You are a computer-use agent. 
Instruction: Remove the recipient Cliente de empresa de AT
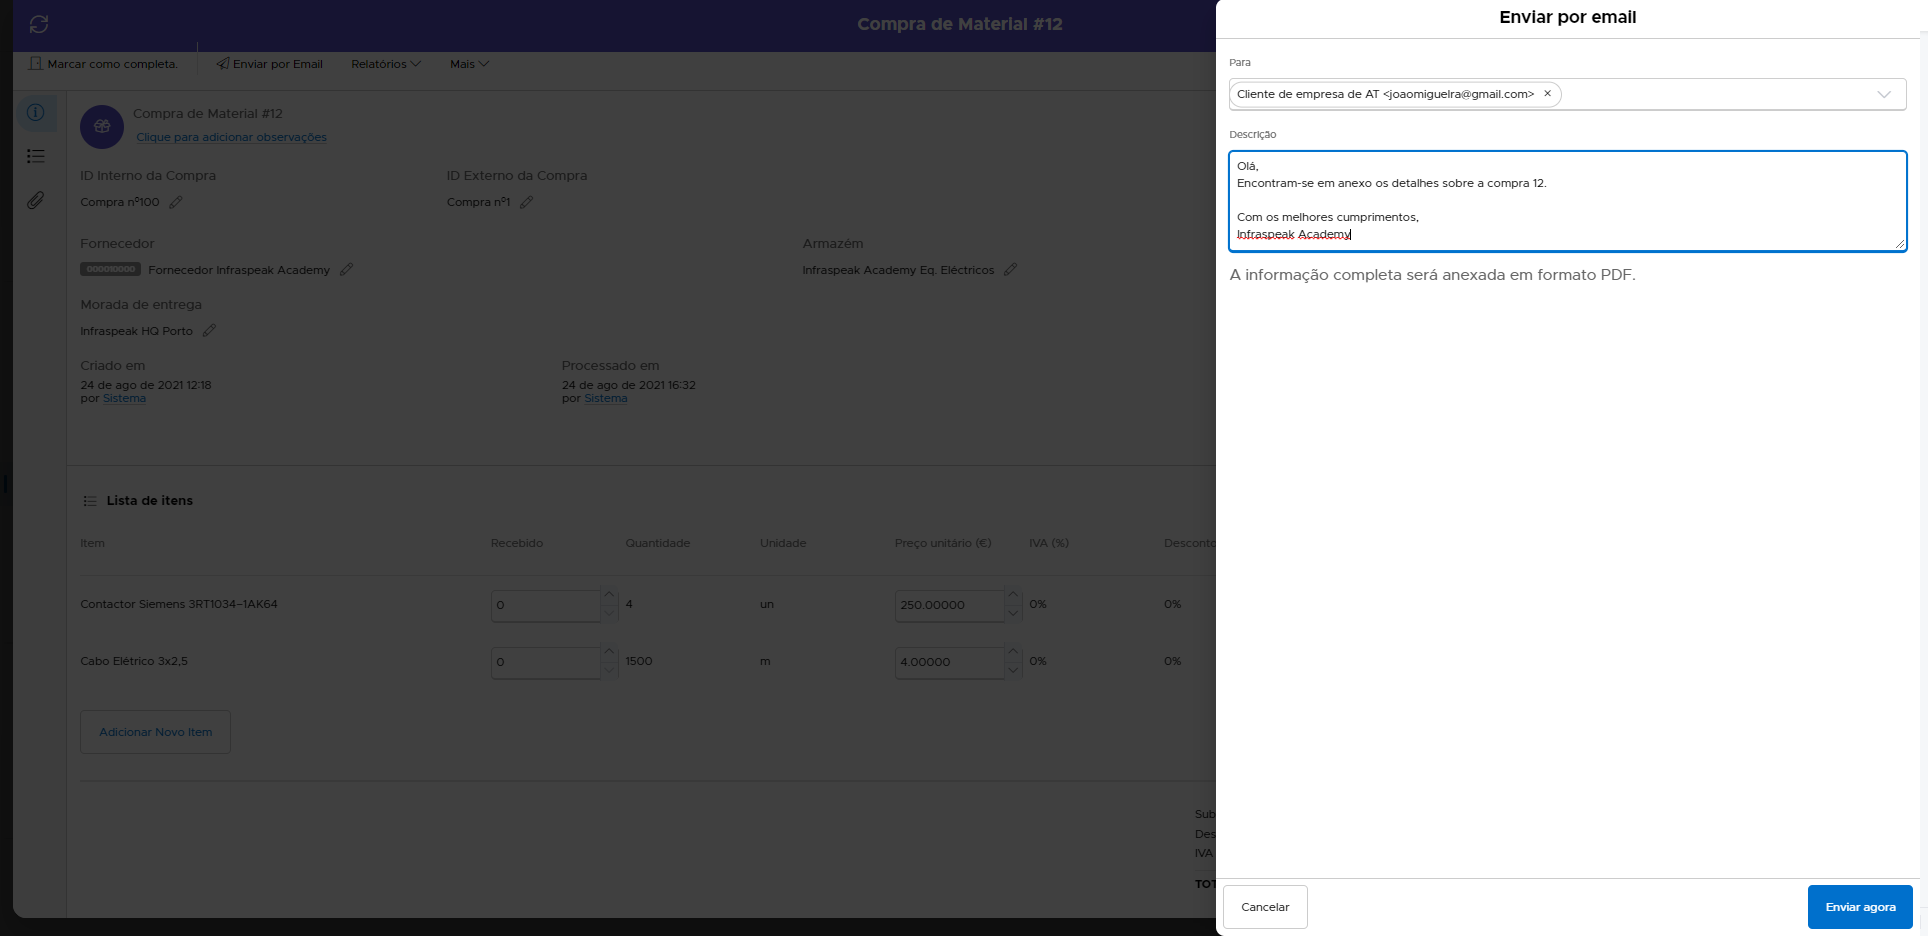coord(1547,93)
